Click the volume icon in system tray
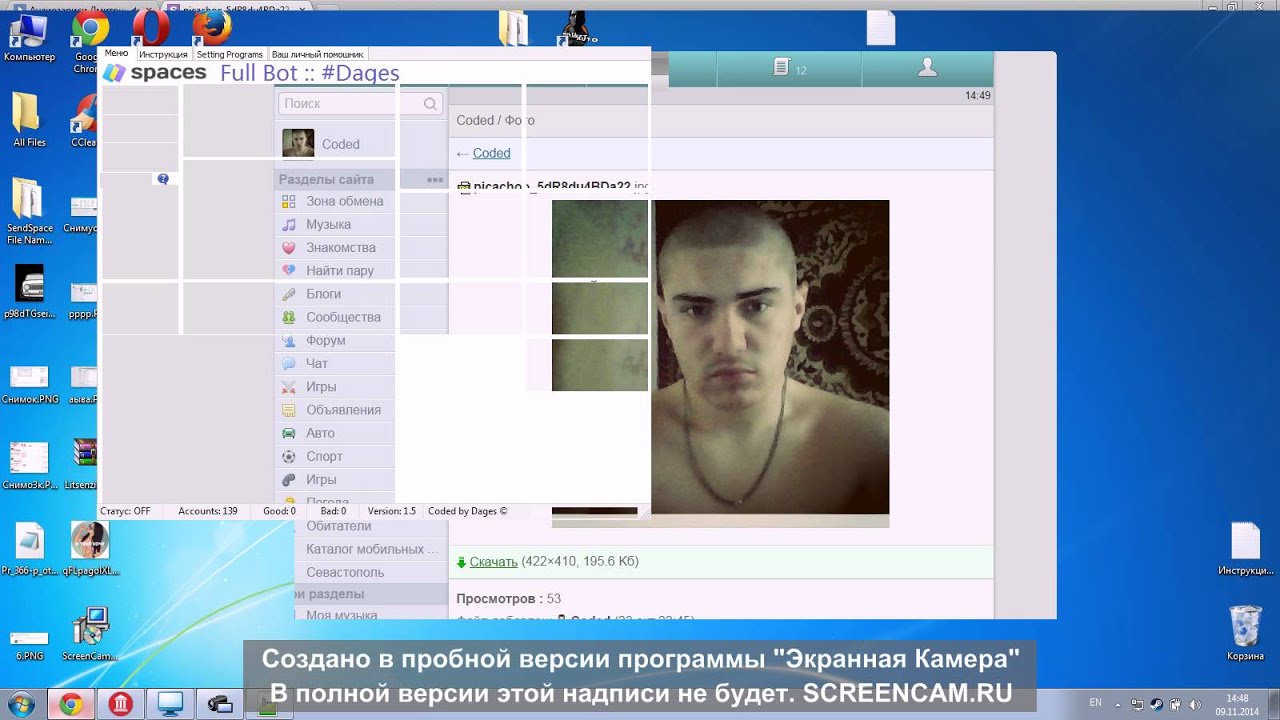The image size is (1280, 720). coord(1195,704)
